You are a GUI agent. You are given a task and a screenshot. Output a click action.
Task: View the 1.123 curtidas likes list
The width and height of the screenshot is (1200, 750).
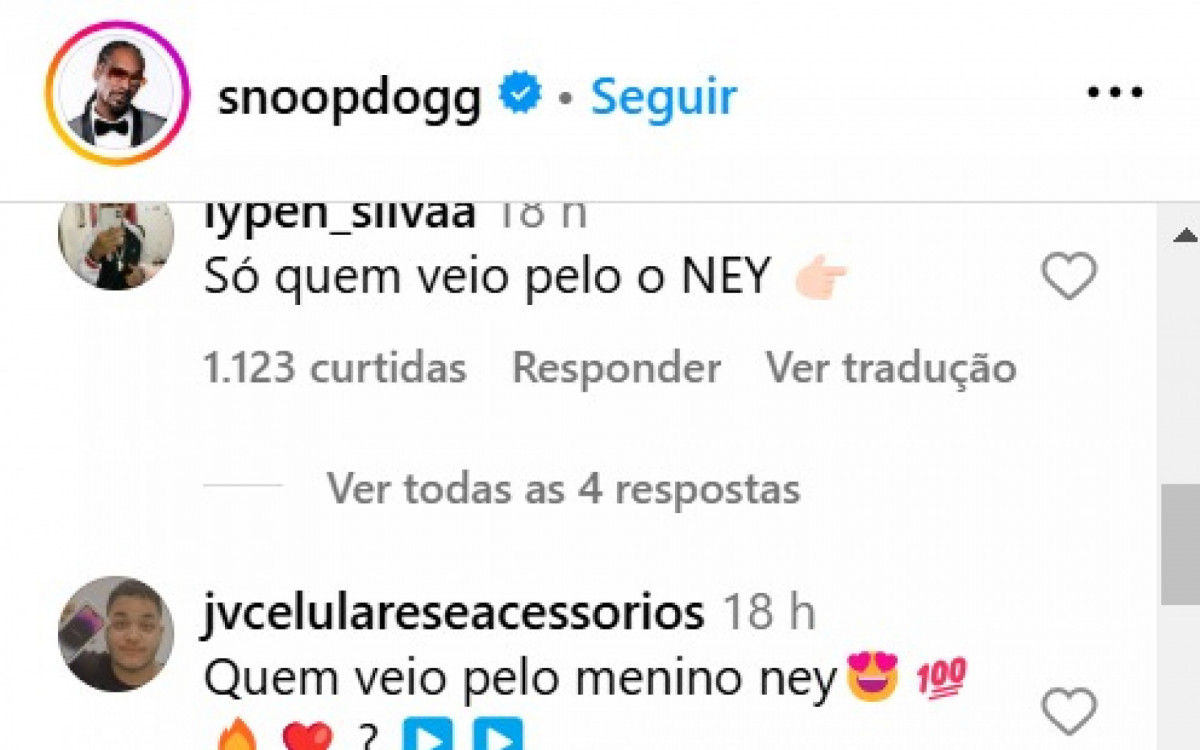click(335, 368)
